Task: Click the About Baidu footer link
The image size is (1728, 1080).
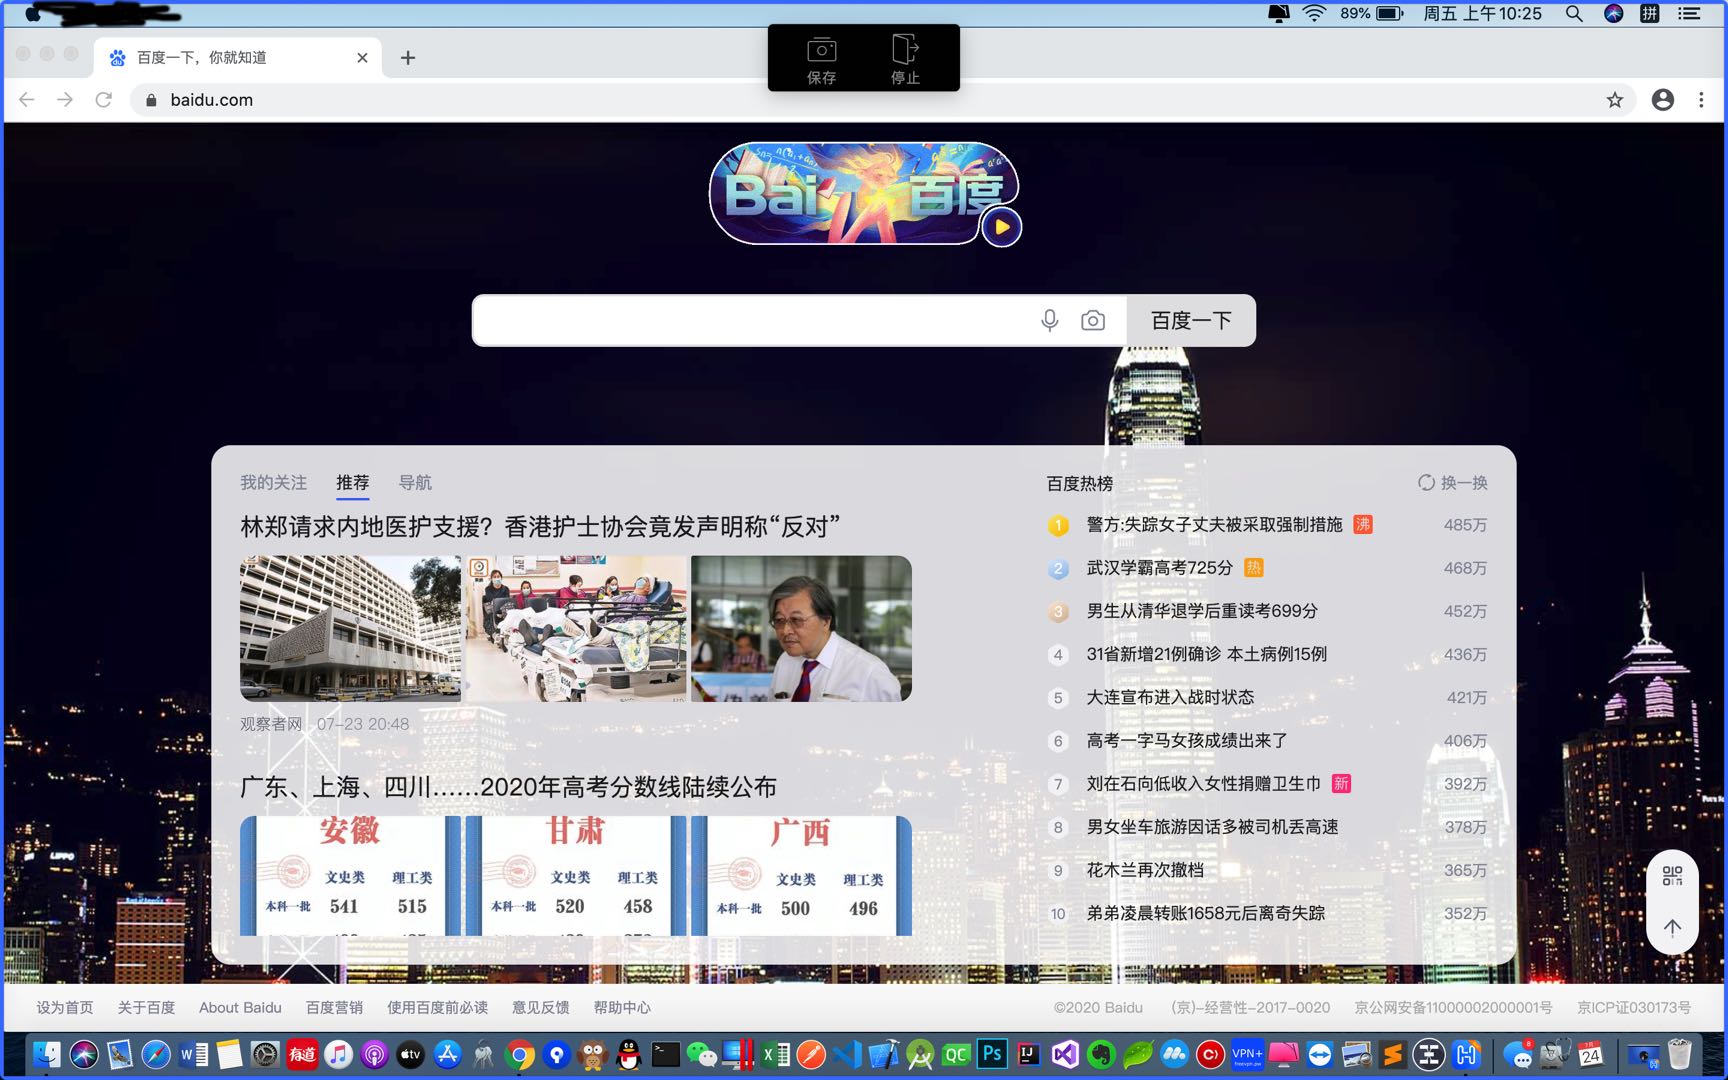Action: pyautogui.click(x=240, y=1007)
